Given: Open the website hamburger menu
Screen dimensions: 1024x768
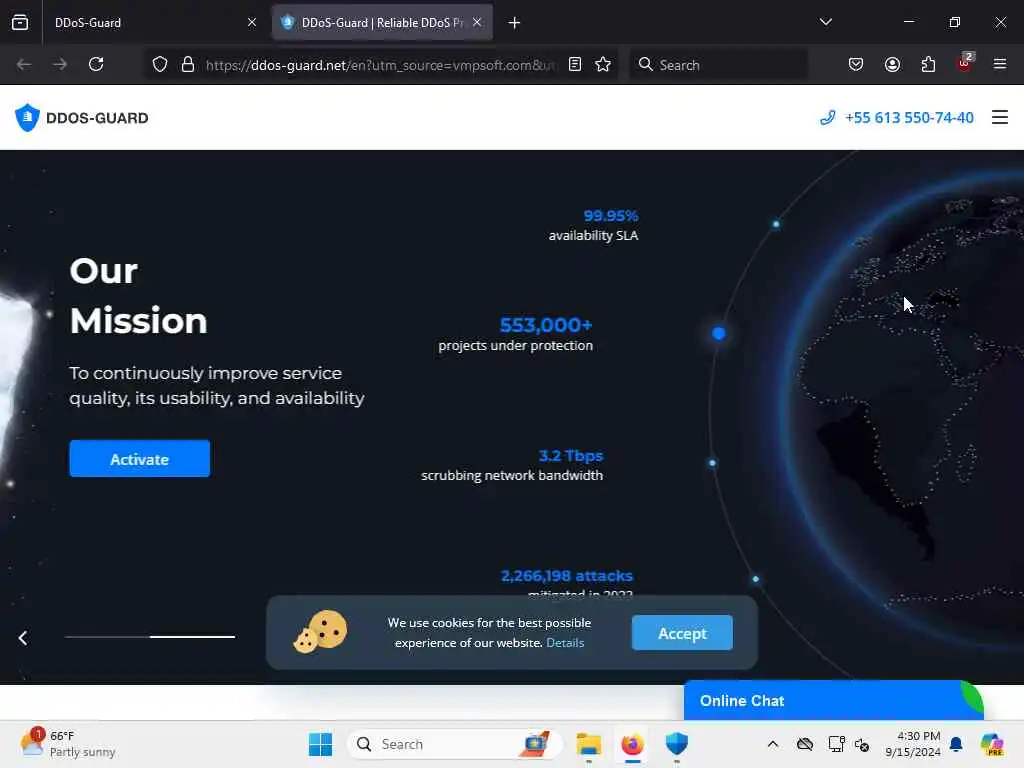Looking at the screenshot, I should [x=1000, y=117].
